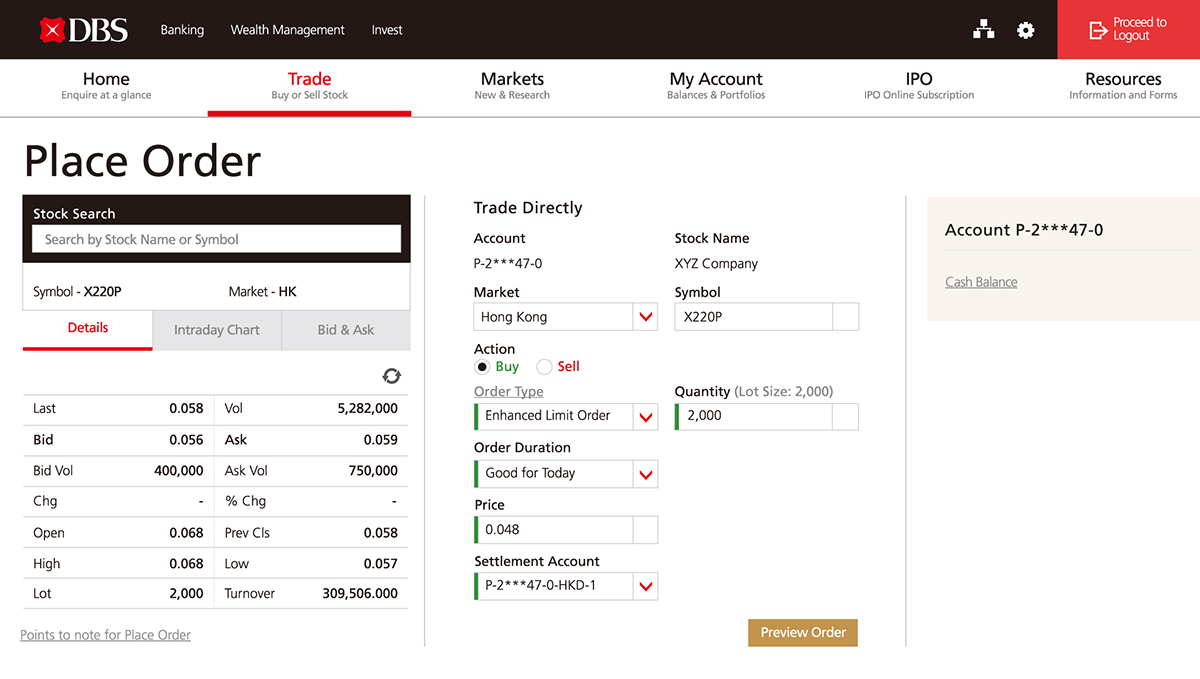This screenshot has width=1200, height=679.
Task: Click the Preview Order button
Action: tap(803, 632)
